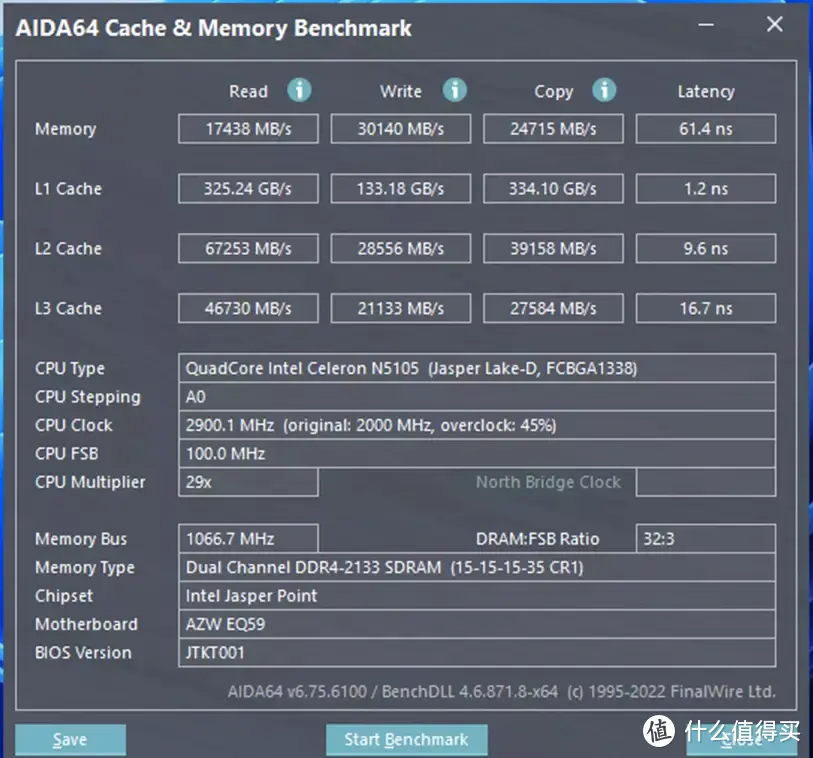Image resolution: width=813 pixels, height=758 pixels.
Task: Click the Memory Bus field 1066.7 MHz
Action: tap(248, 539)
